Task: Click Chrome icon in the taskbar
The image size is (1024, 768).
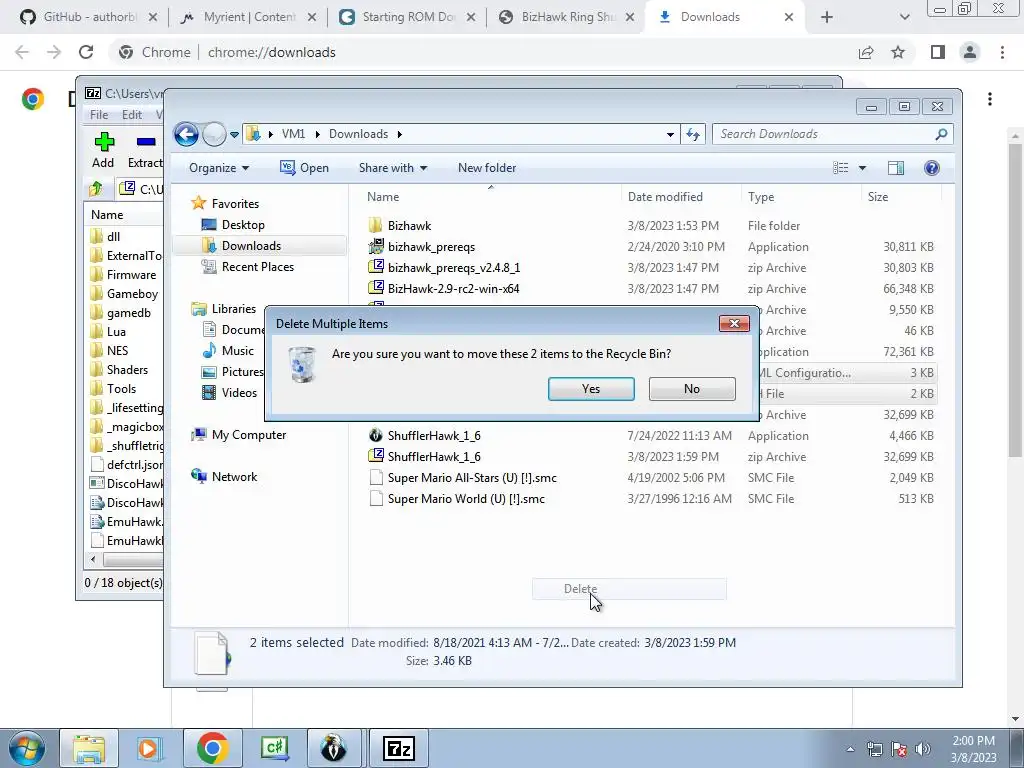Action: (212, 748)
